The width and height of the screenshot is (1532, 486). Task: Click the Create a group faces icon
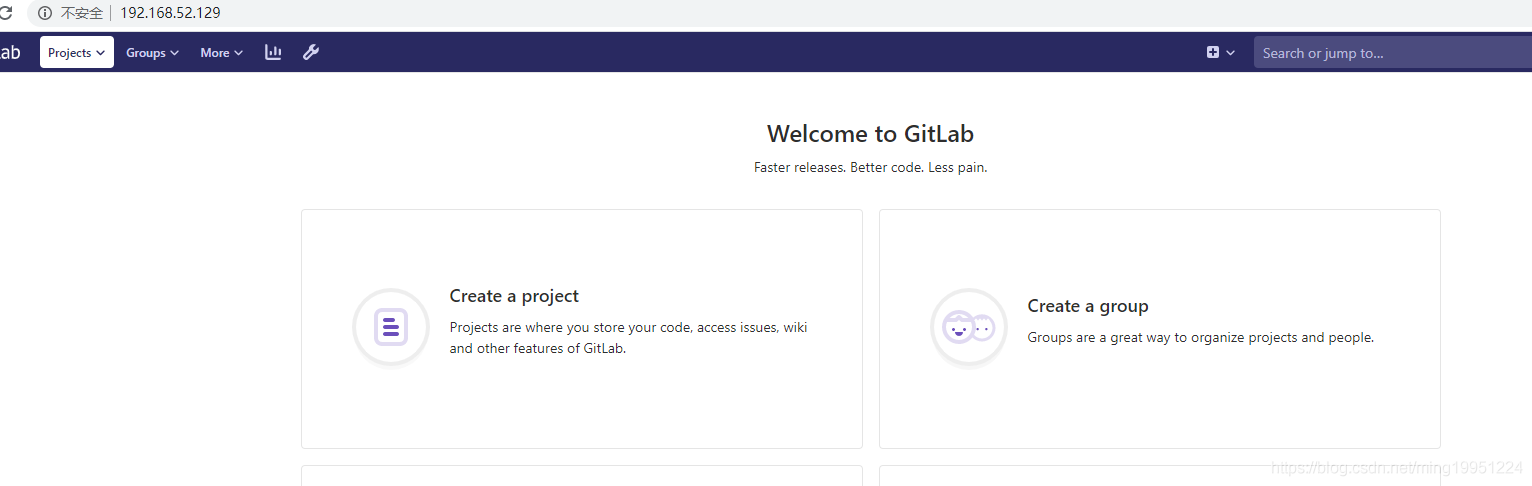[x=968, y=327]
